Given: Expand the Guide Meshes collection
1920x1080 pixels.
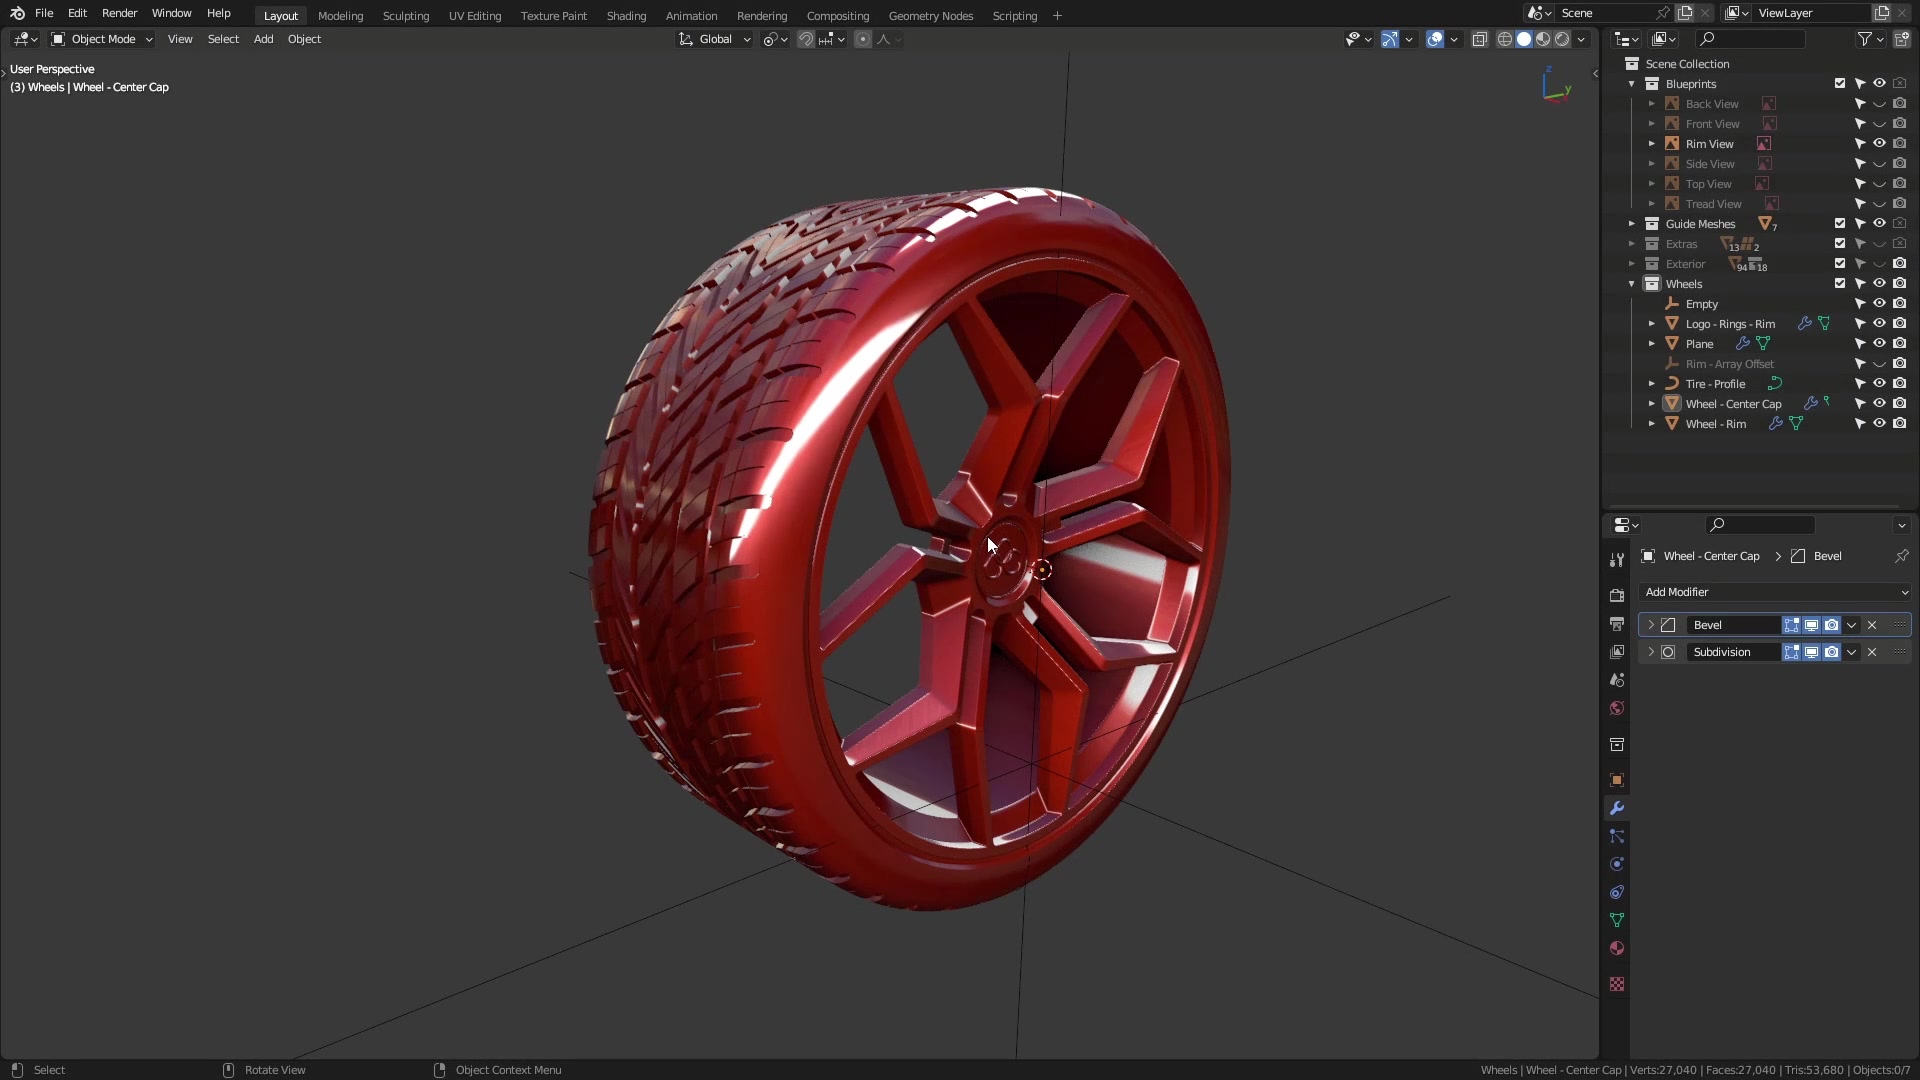Looking at the screenshot, I should click(1632, 224).
